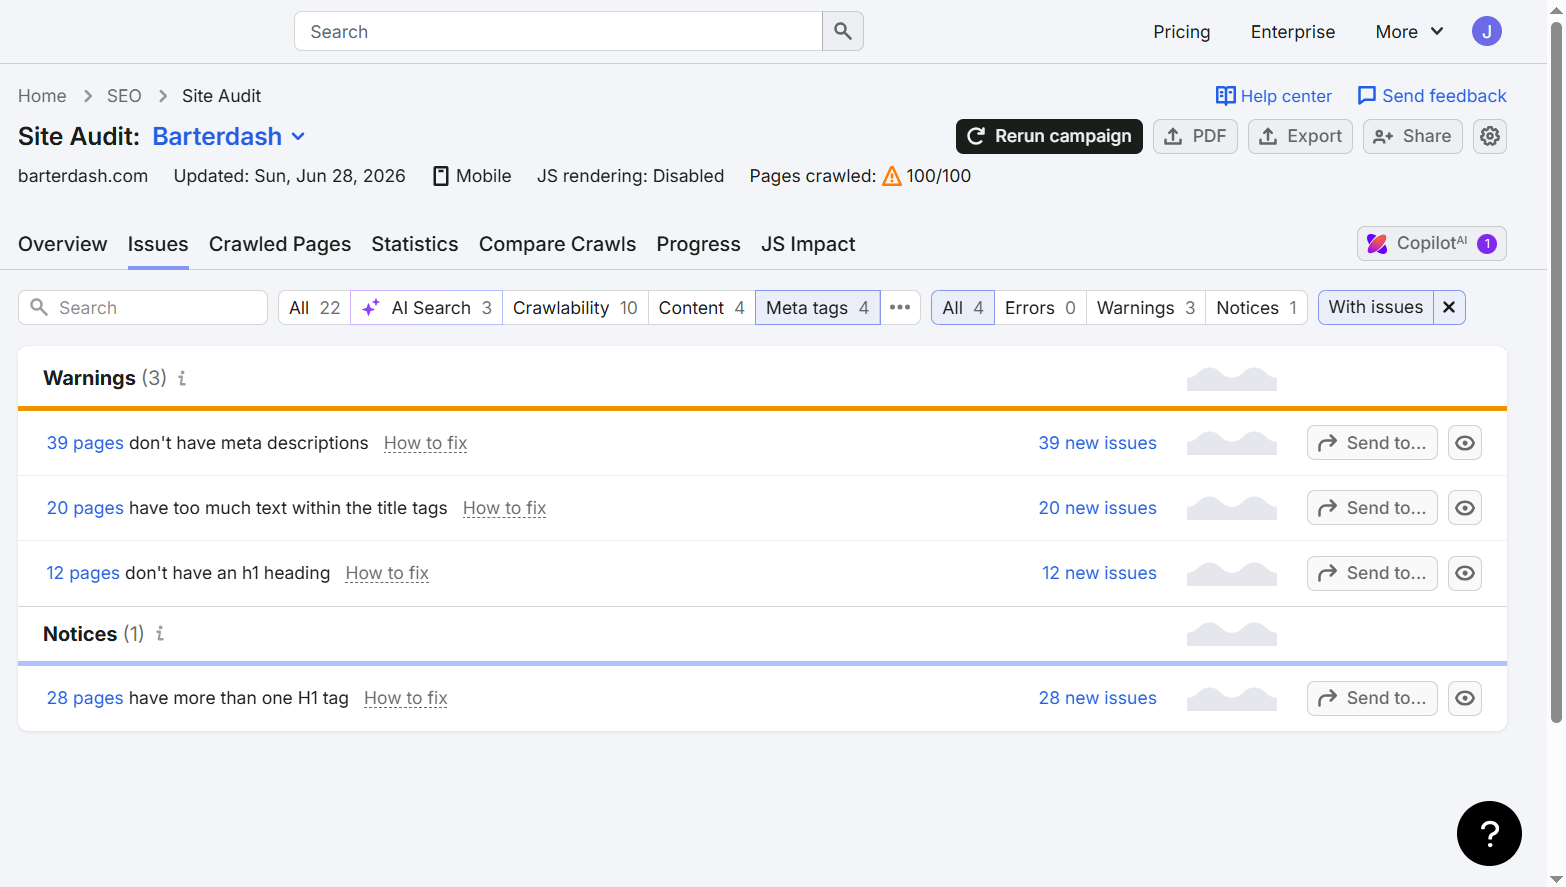
Task: Focus the issues Search filter field
Action: [x=143, y=307]
